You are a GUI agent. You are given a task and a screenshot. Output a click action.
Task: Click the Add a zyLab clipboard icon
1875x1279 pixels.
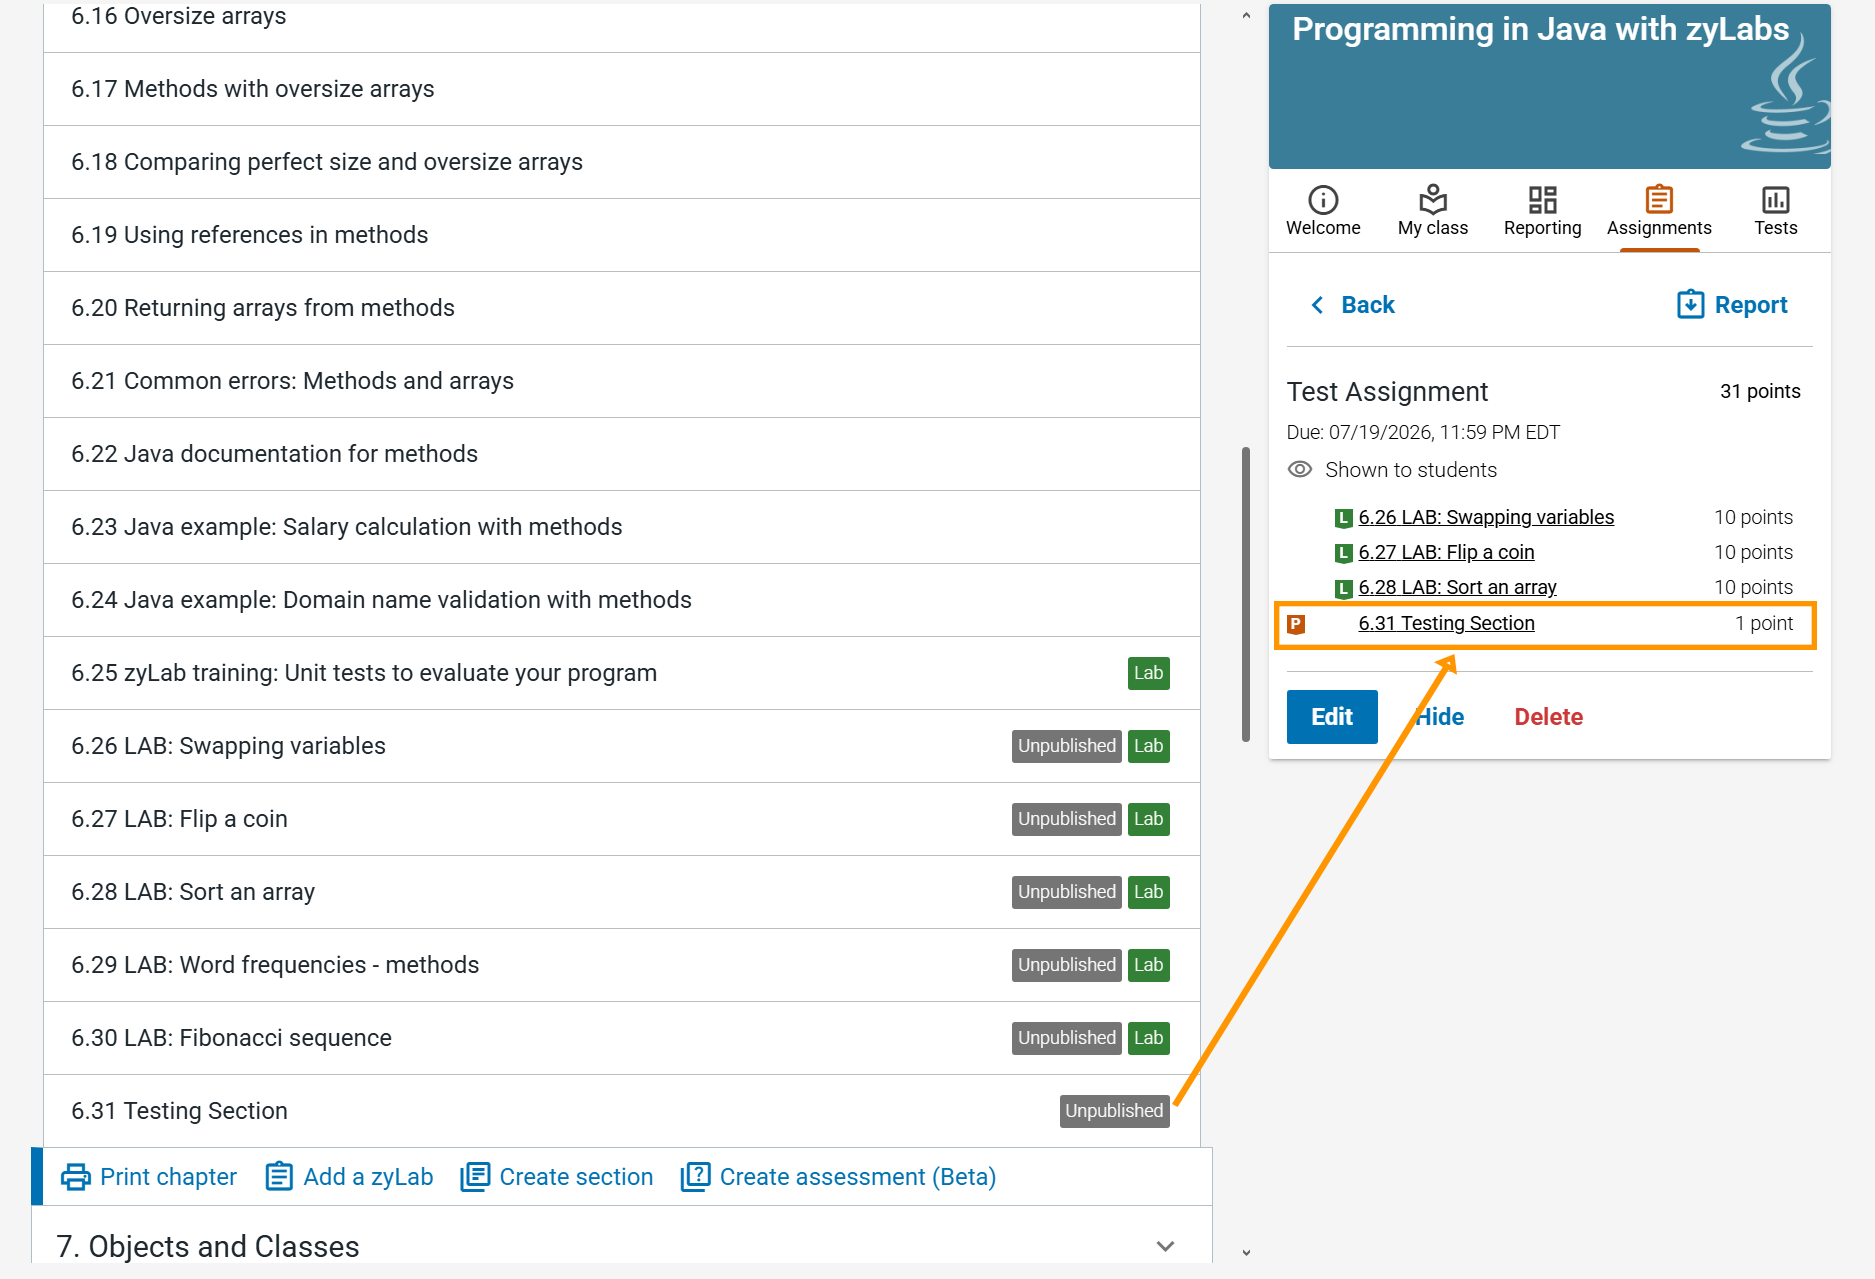click(x=279, y=1177)
